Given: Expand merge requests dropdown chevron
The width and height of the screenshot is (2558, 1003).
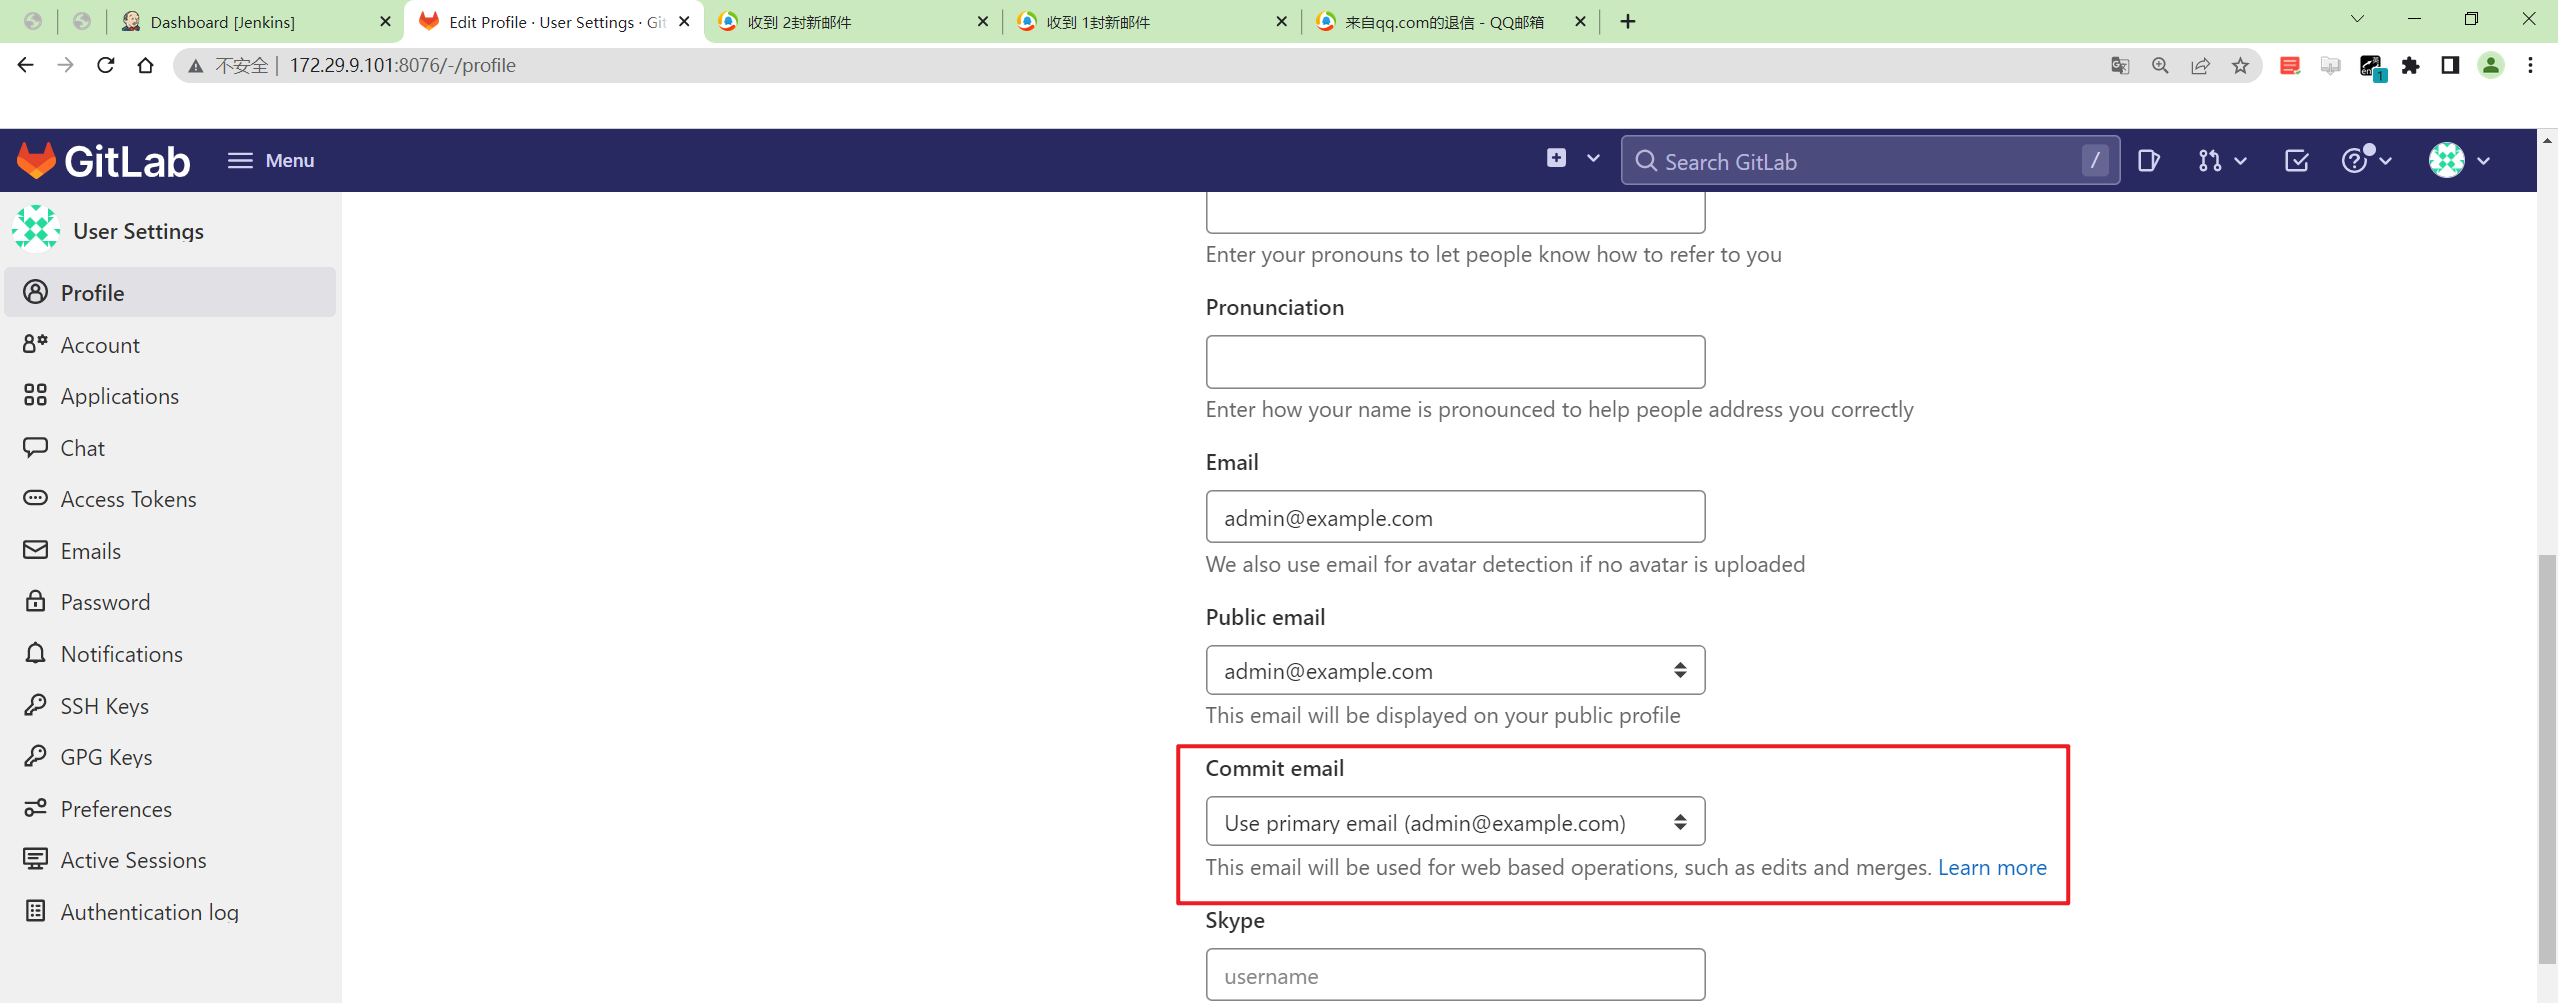Looking at the screenshot, I should (2240, 161).
